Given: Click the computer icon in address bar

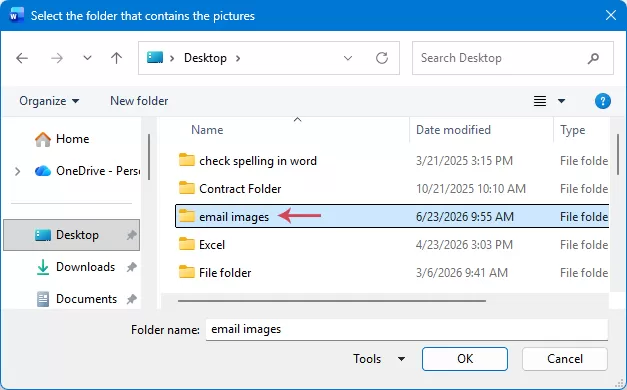Looking at the screenshot, I should point(155,58).
